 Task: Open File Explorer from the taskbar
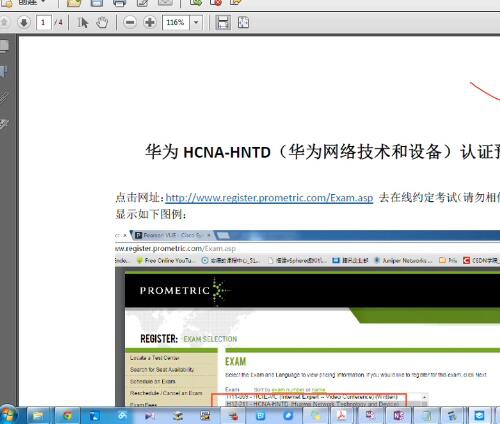[x=38, y=416]
